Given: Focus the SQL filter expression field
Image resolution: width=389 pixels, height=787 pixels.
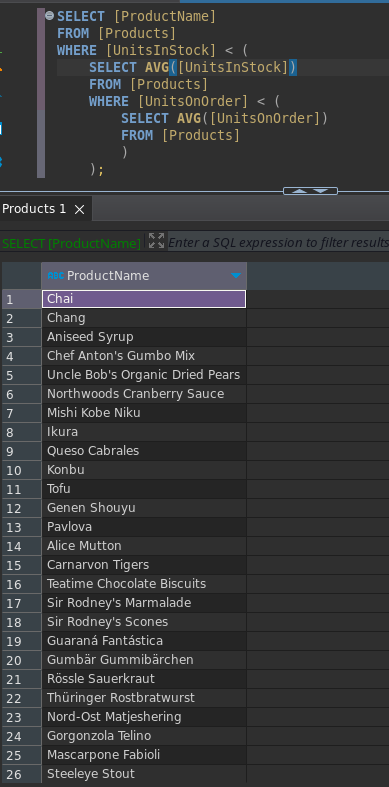Looking at the screenshot, I should (x=278, y=243).
